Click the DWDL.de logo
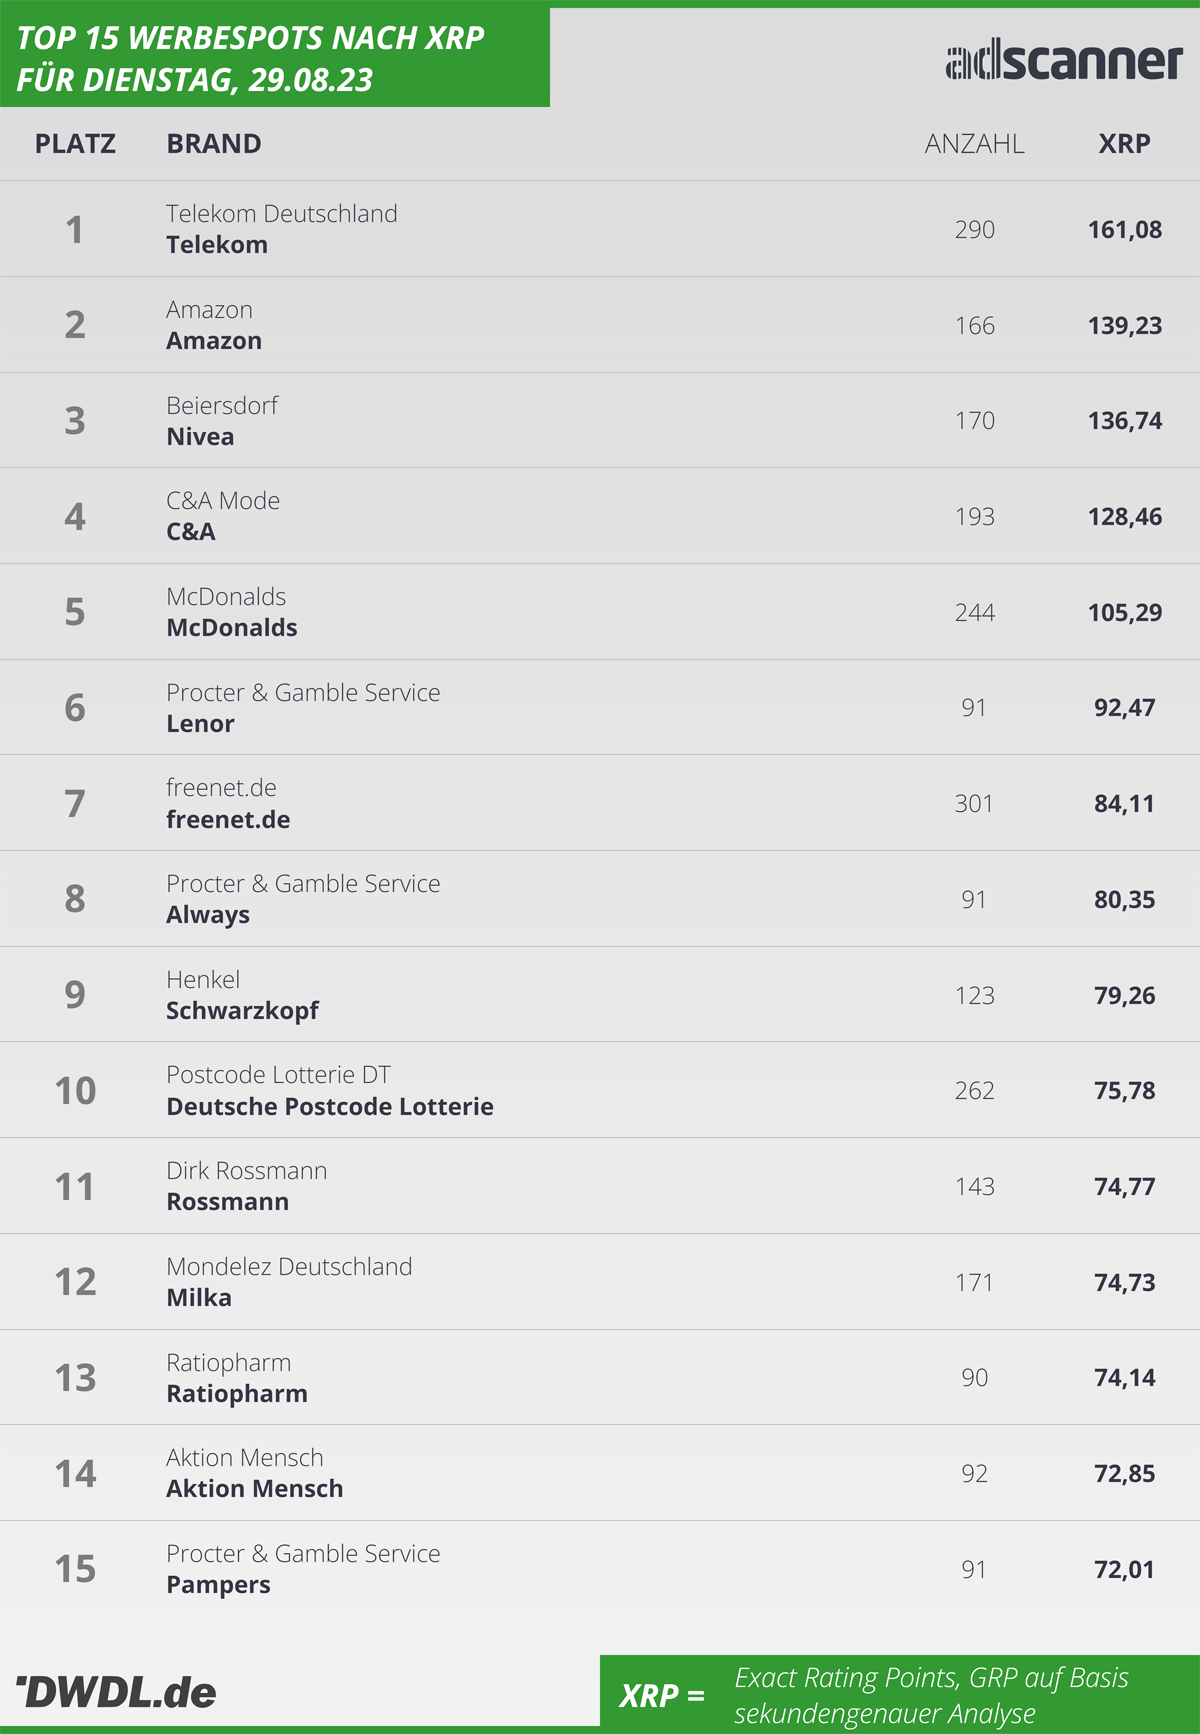Viewport: 1200px width, 1734px height. point(116,1692)
